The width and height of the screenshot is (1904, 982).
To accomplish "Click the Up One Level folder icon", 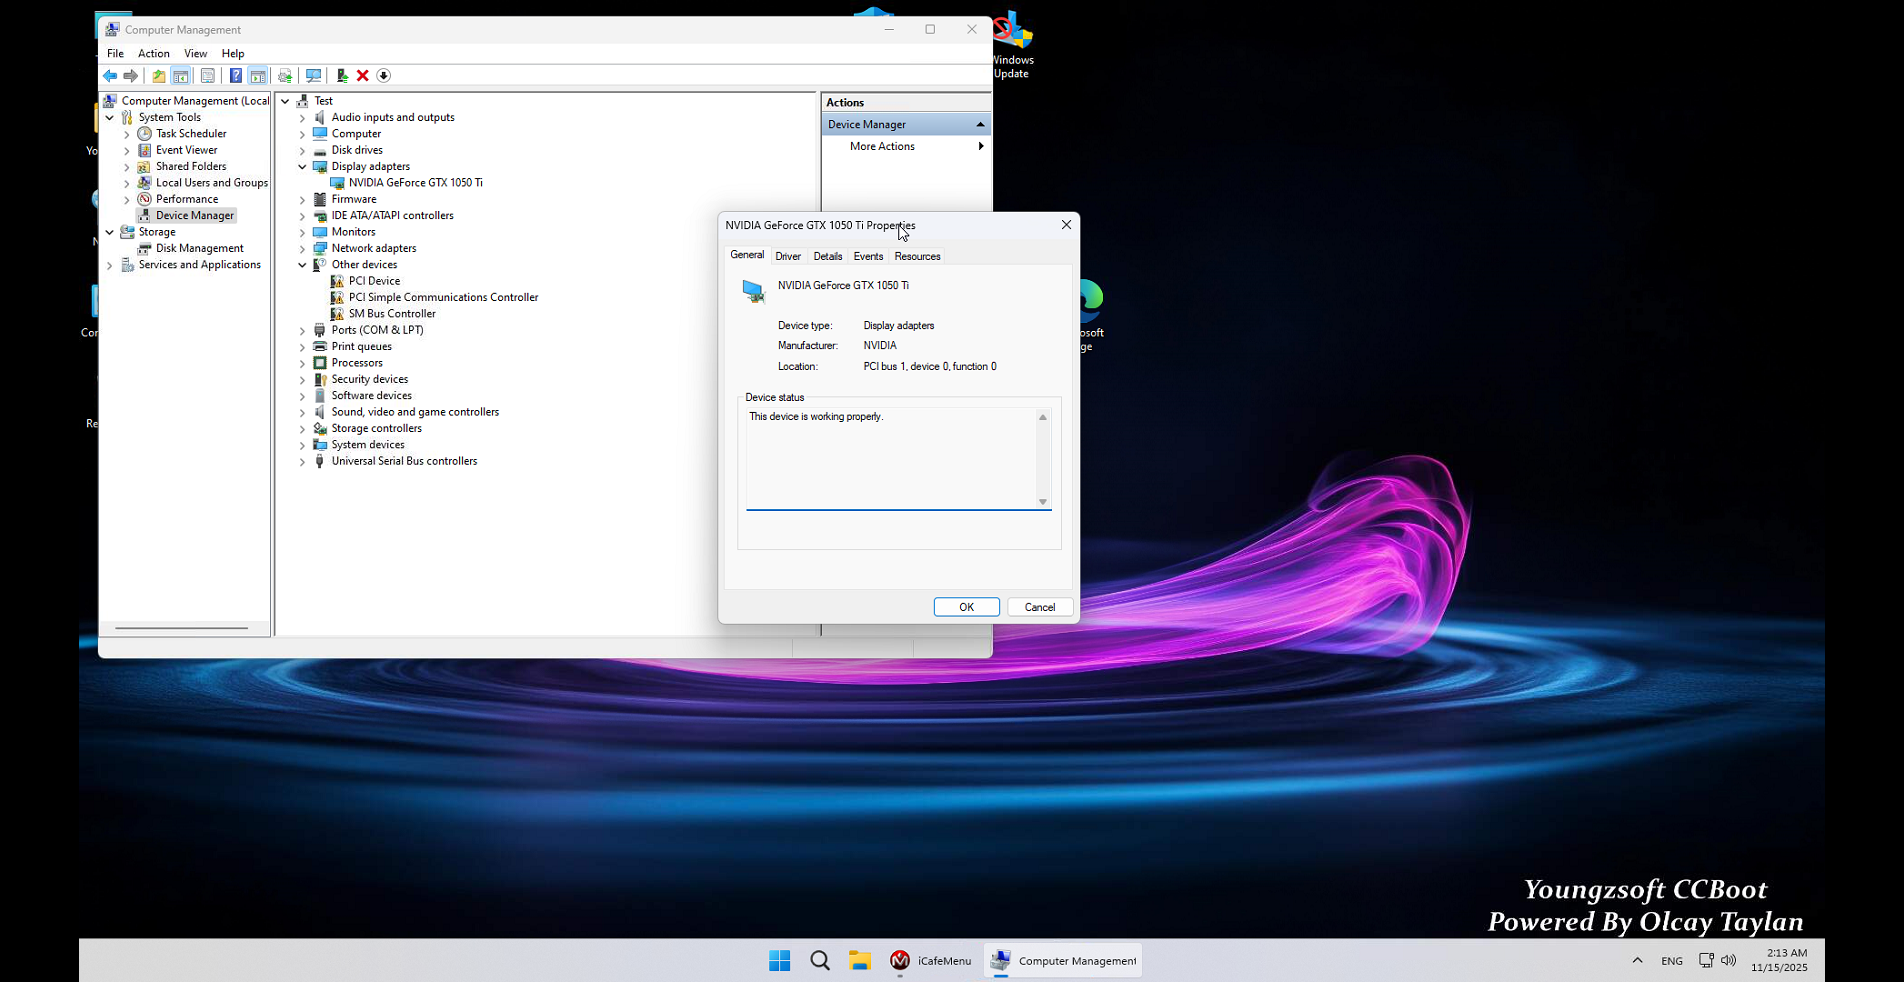I will point(158,76).
